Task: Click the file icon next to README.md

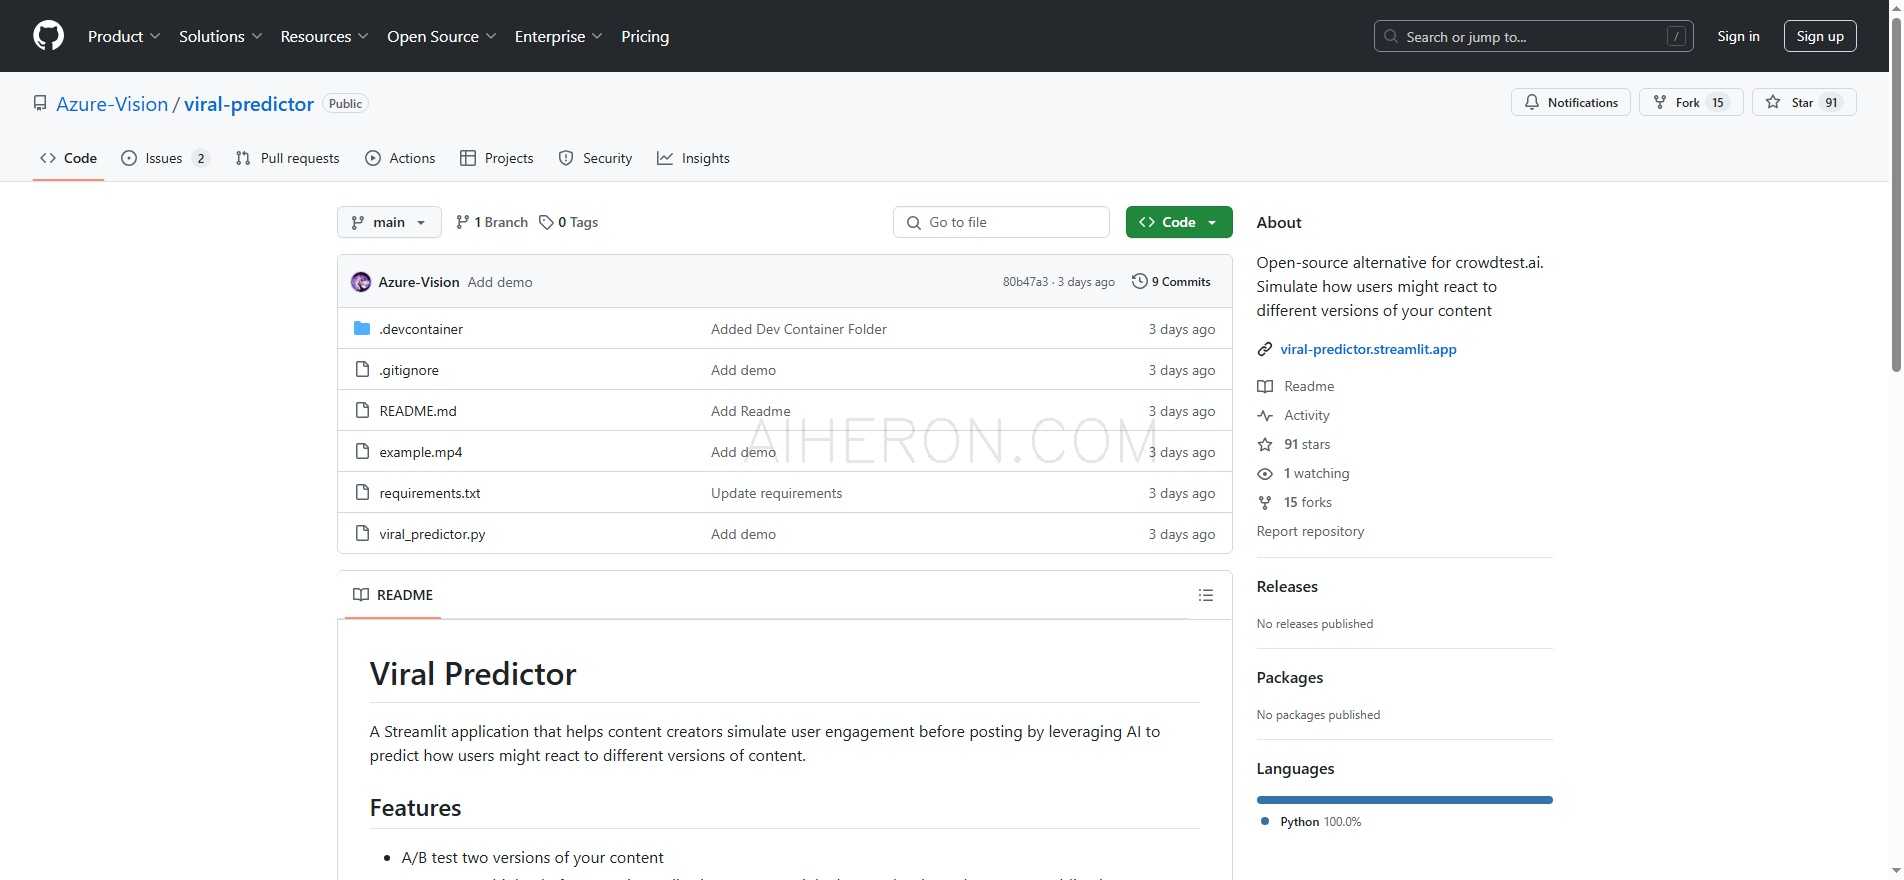Action: [362, 410]
